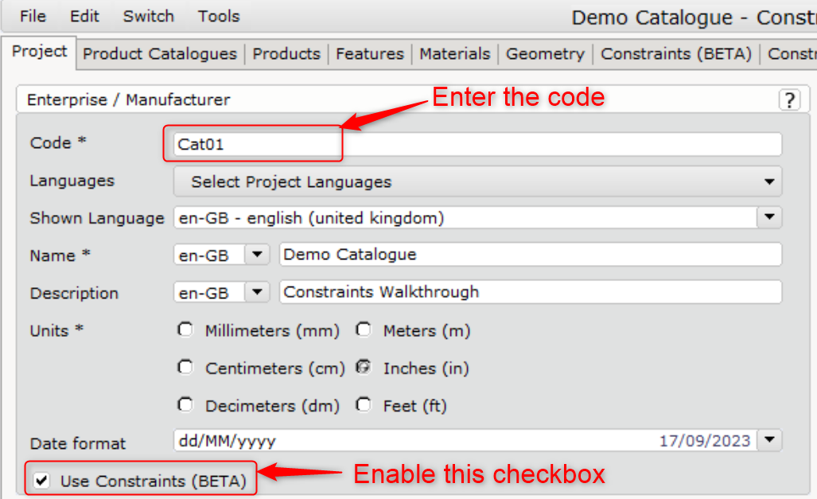
Task: Open the Edit menu
Action: tap(84, 16)
